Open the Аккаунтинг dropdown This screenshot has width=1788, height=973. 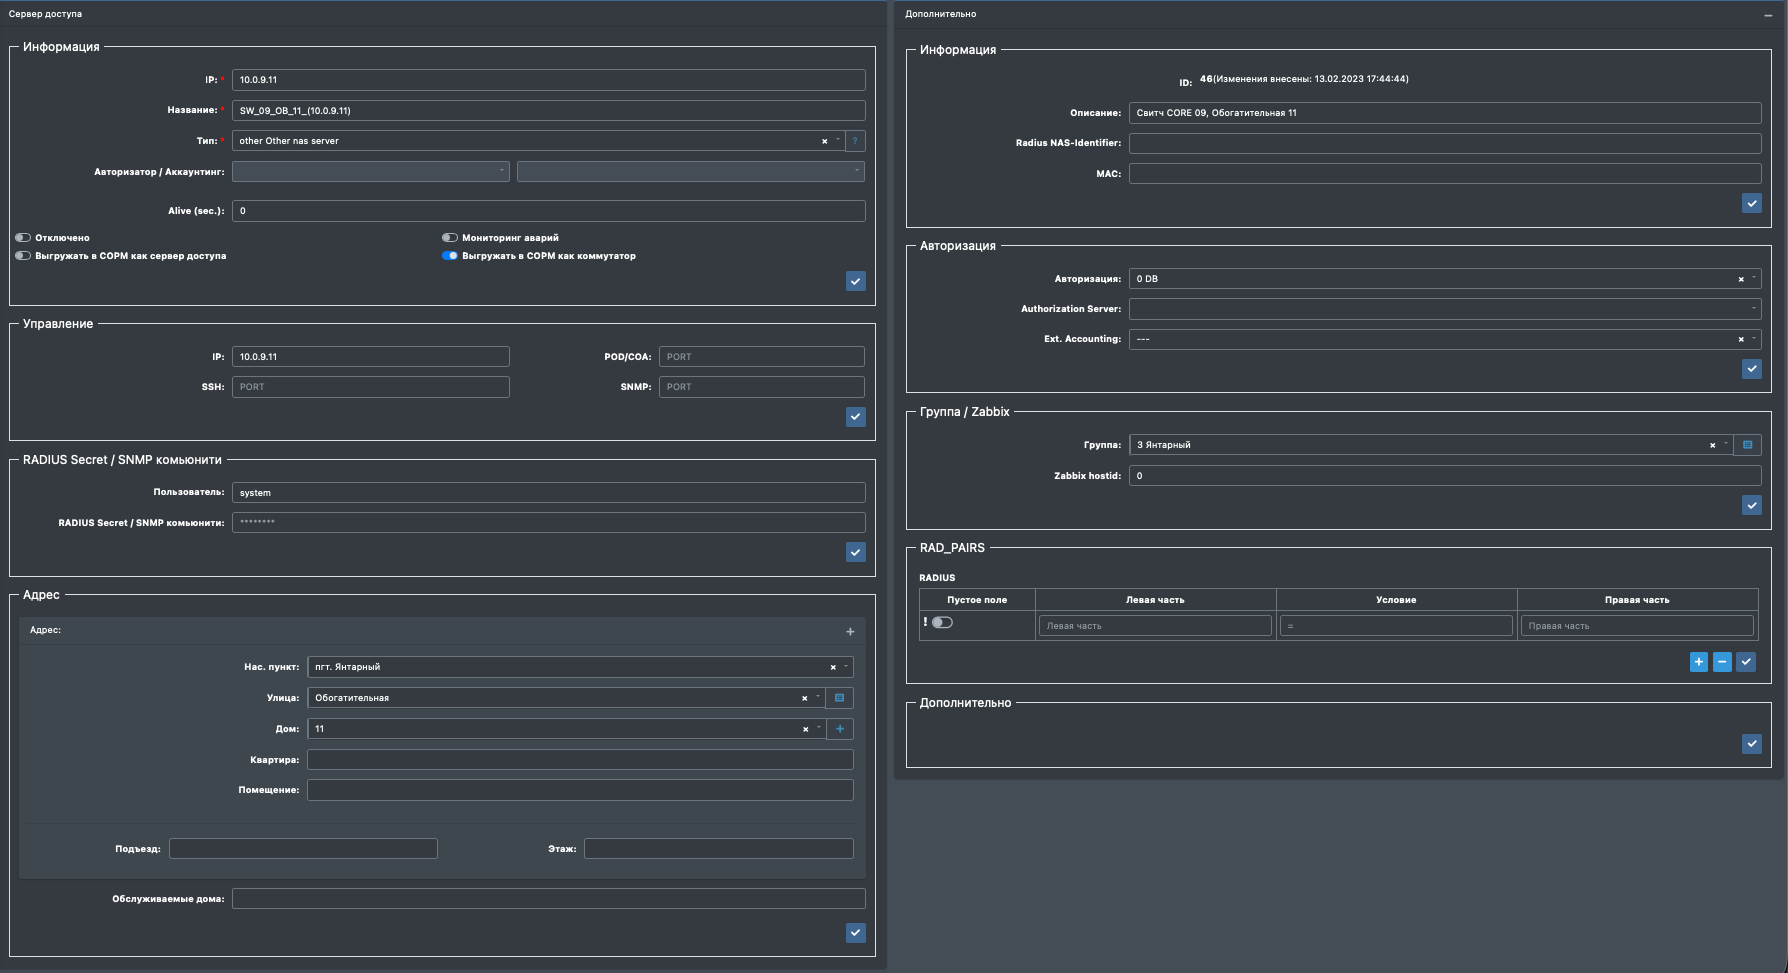[690, 172]
